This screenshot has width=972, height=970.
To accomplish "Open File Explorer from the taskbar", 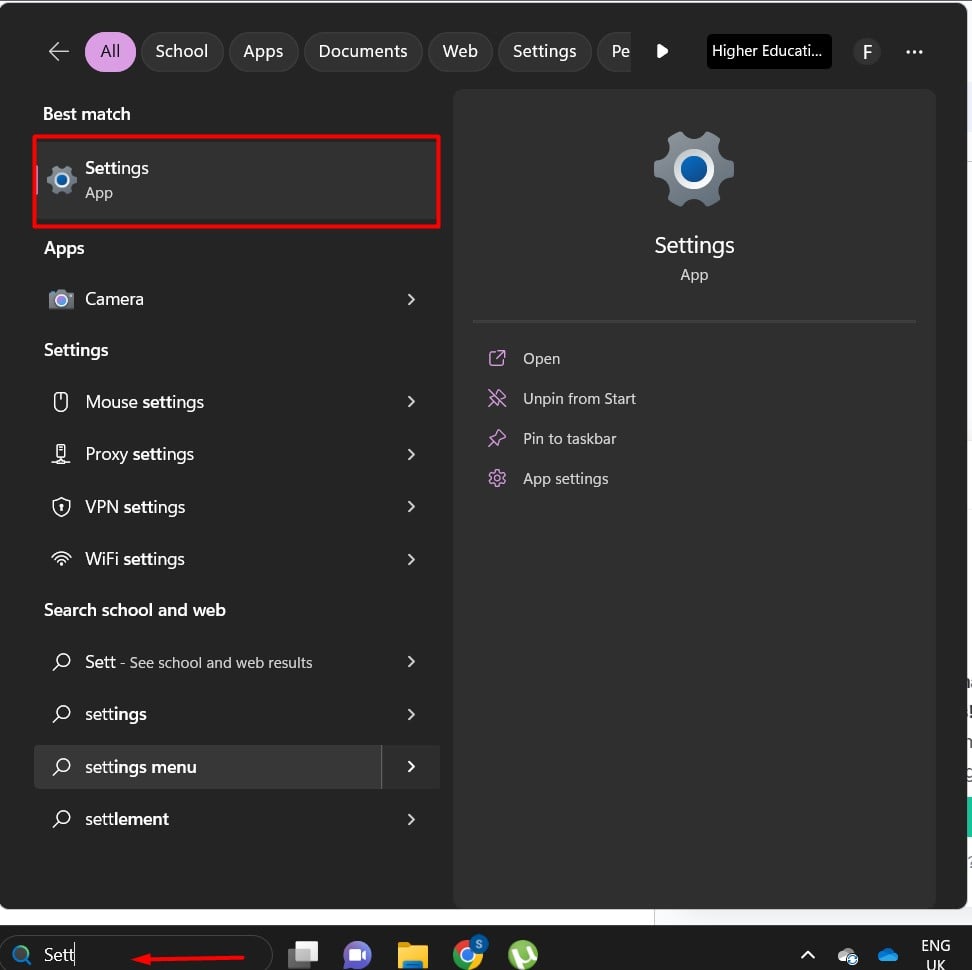I will (x=413, y=954).
